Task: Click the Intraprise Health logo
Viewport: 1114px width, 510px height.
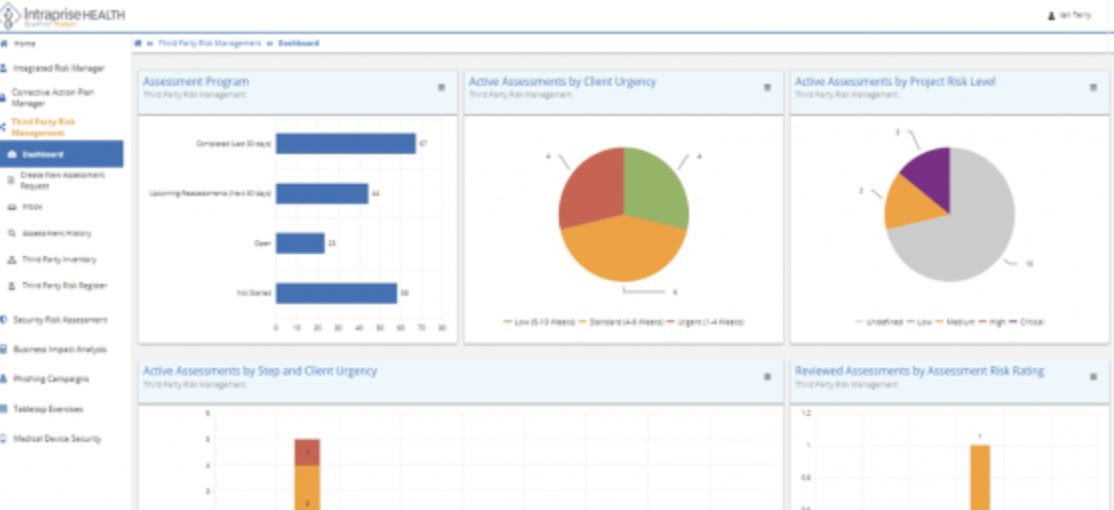Action: click(x=63, y=16)
